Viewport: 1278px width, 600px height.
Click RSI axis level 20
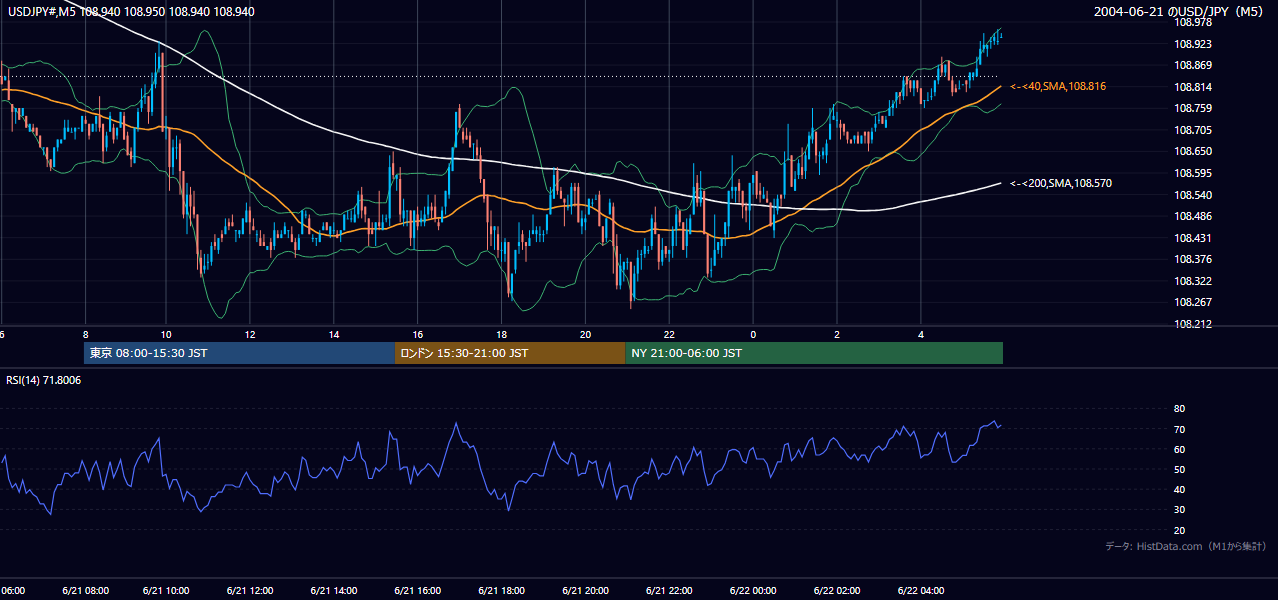(x=1179, y=530)
